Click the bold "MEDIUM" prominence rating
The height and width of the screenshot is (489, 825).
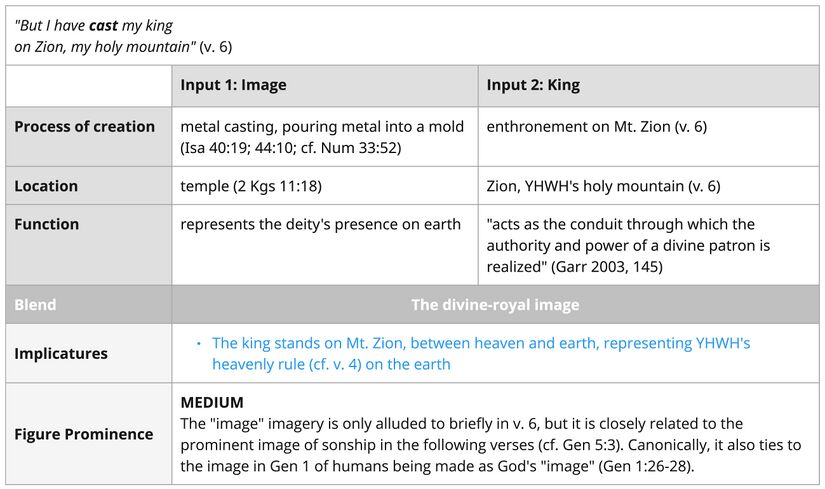pyautogui.click(x=212, y=402)
